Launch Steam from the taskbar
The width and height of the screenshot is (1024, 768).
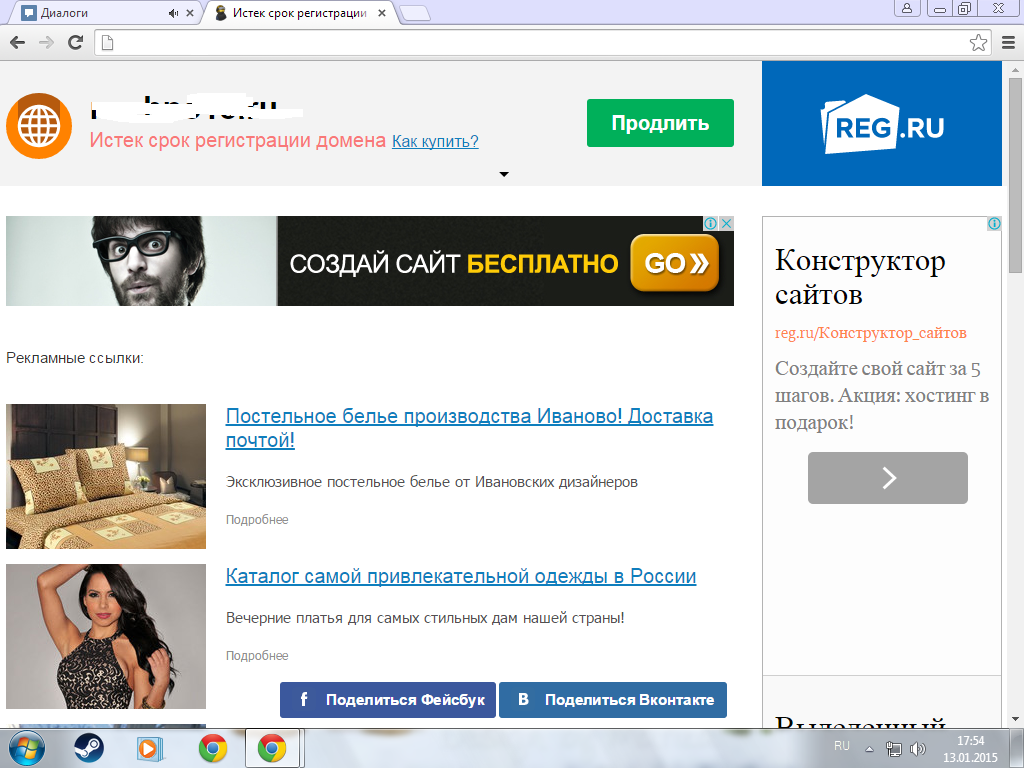coord(88,748)
